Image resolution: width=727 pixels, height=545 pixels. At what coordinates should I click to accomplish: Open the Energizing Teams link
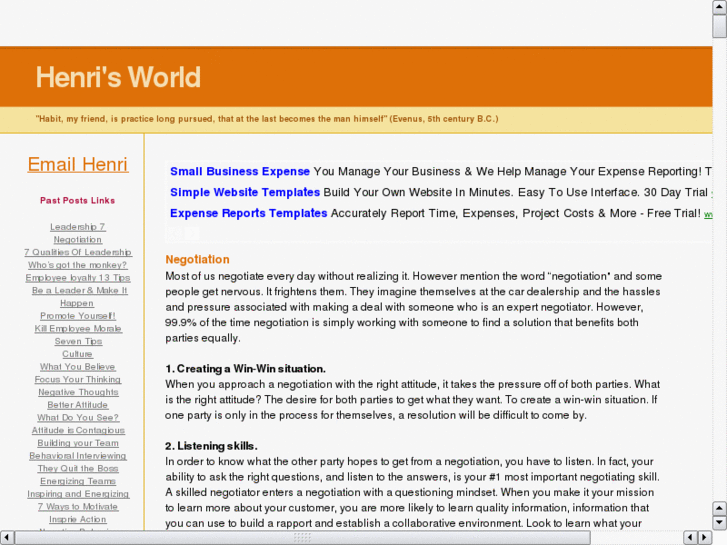[78, 481]
